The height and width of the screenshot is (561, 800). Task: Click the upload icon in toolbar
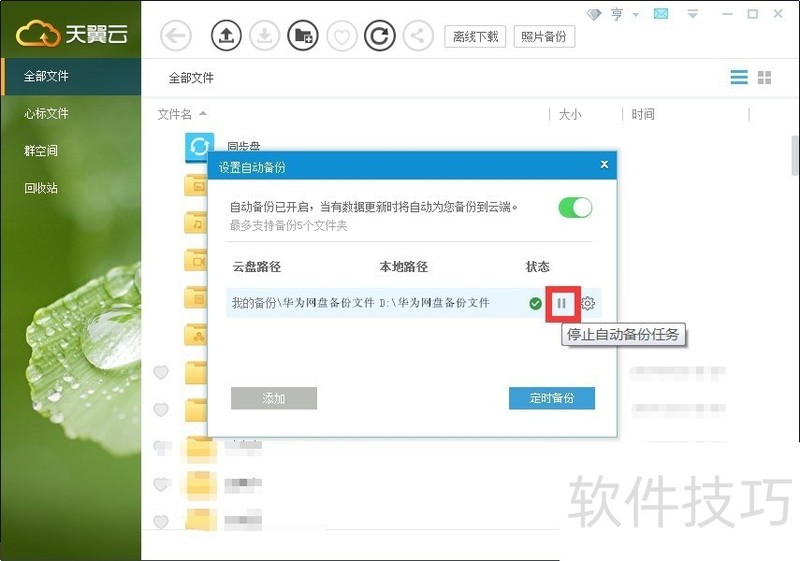(x=227, y=37)
